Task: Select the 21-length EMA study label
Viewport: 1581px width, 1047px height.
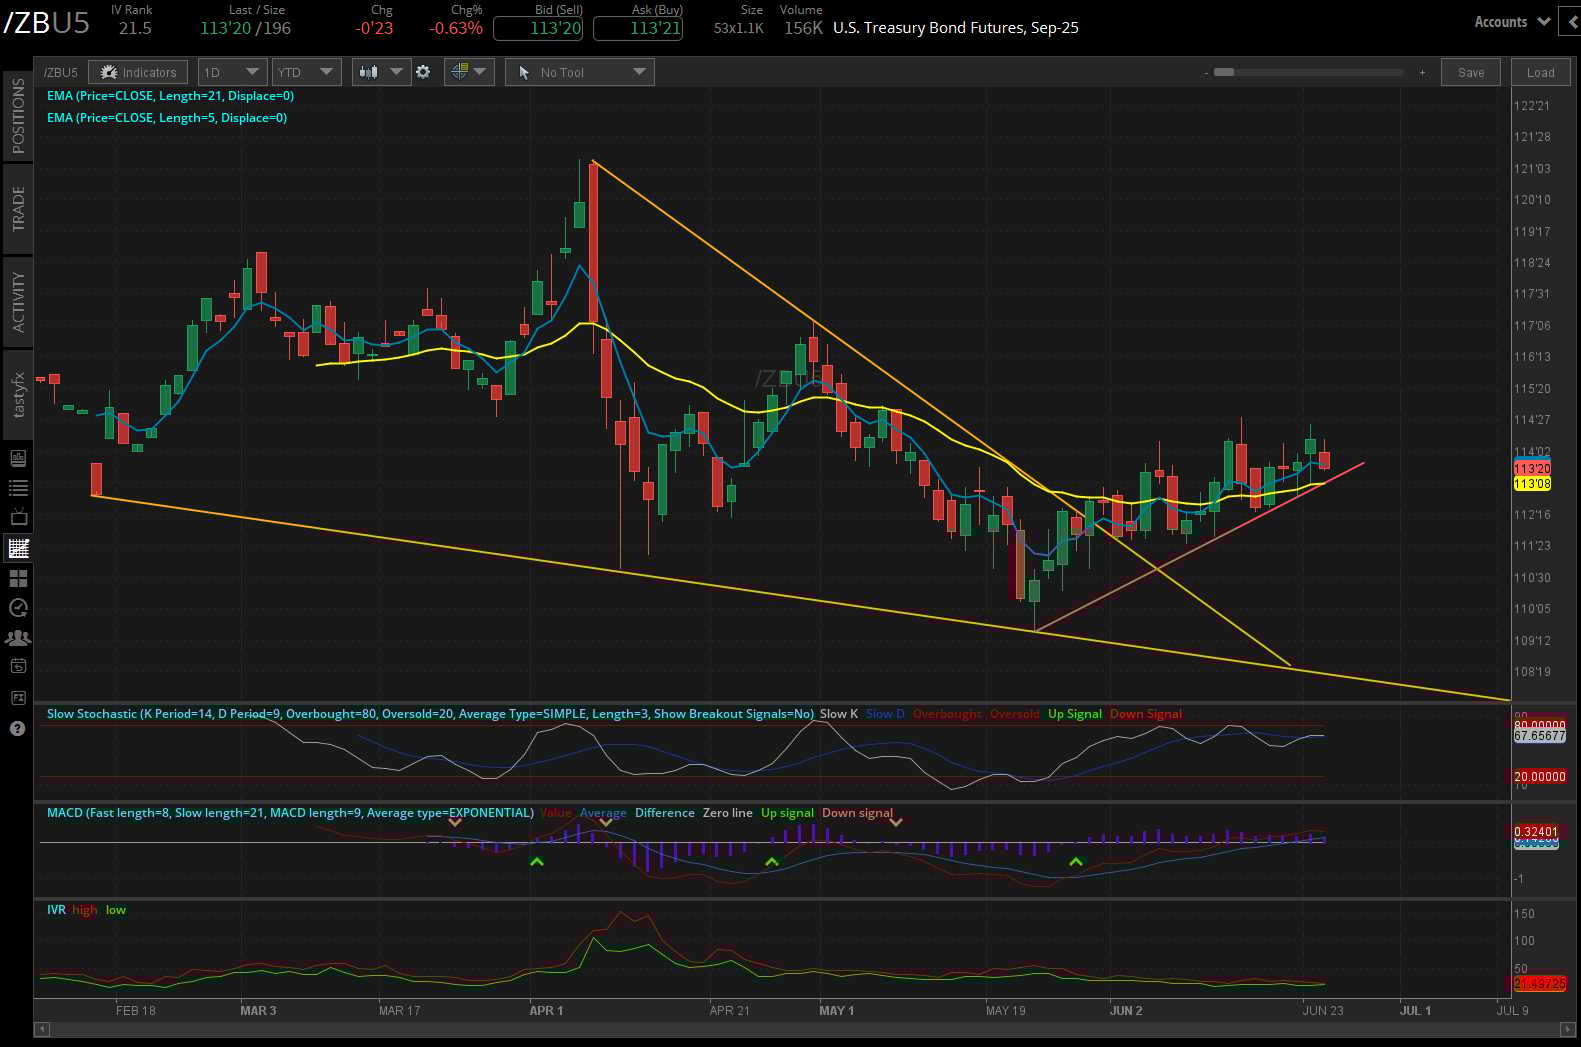Action: tap(170, 96)
